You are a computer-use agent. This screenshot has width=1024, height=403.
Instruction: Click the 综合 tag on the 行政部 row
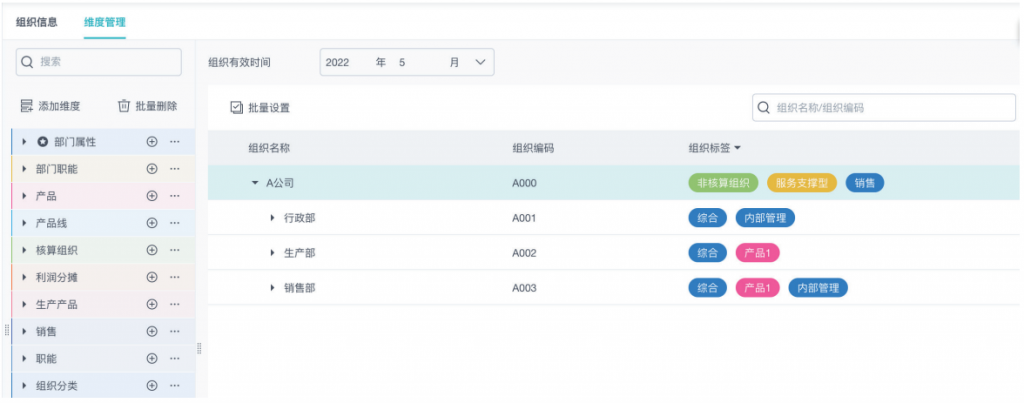pos(707,218)
